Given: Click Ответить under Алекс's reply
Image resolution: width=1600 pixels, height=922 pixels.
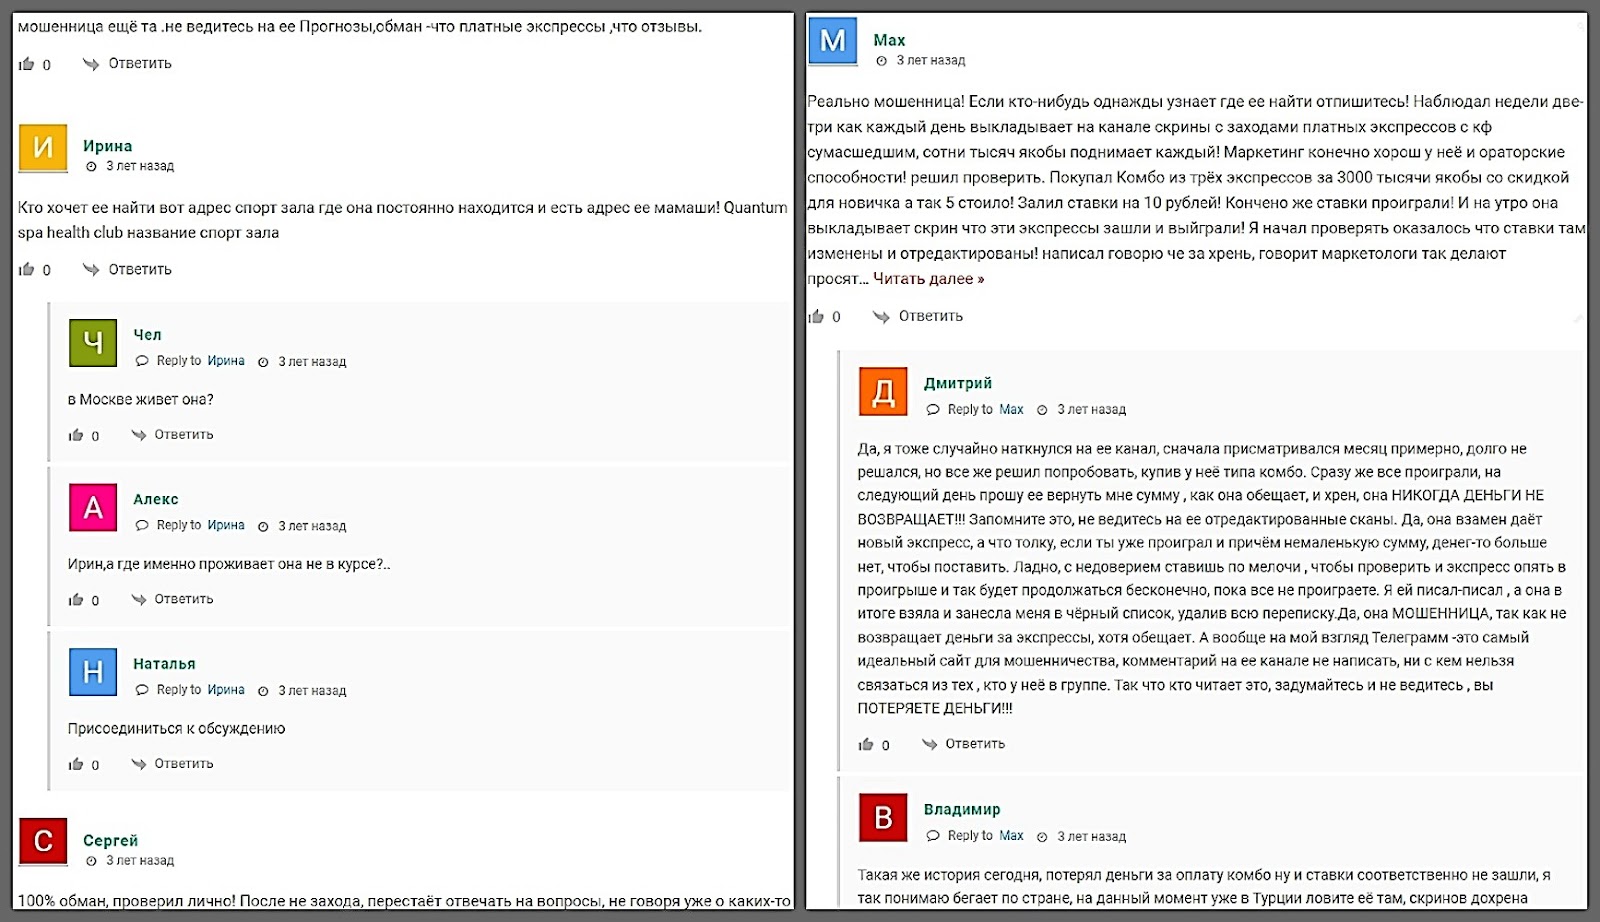Looking at the screenshot, I should pyautogui.click(x=183, y=599).
